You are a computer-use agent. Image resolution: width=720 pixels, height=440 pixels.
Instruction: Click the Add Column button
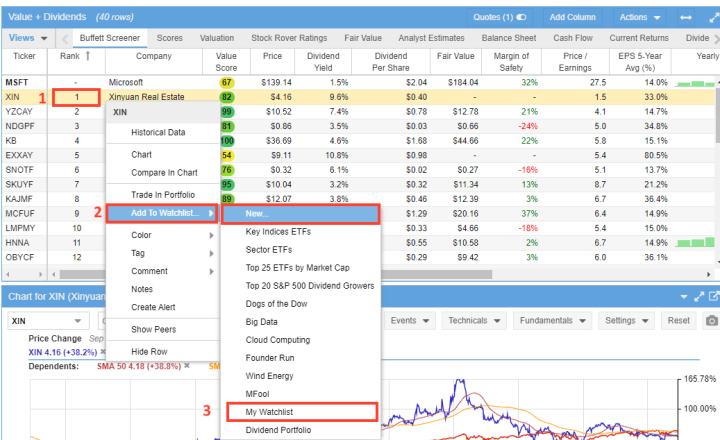tap(572, 17)
